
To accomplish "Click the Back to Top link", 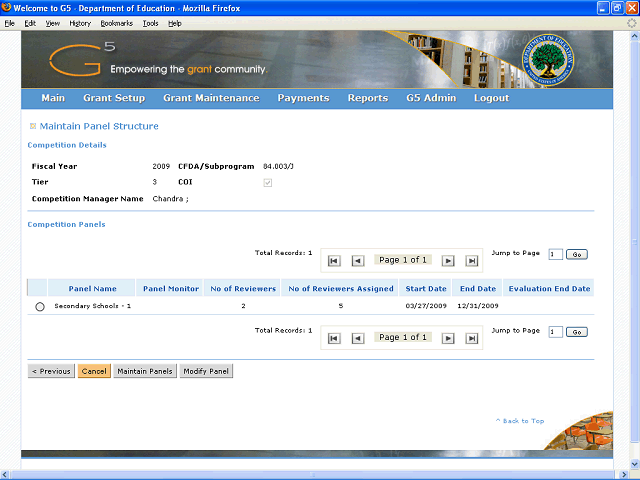I will click(520, 421).
